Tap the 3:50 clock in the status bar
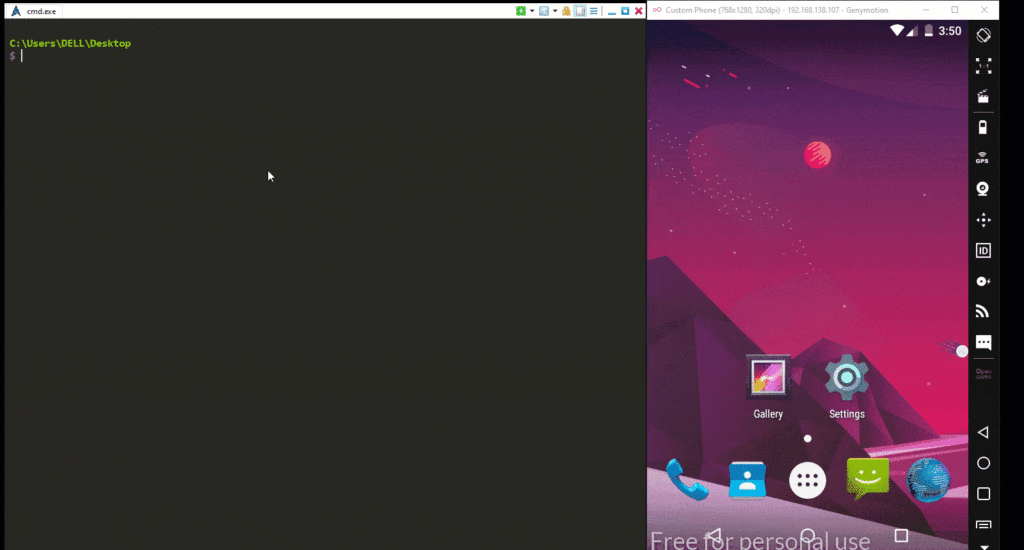The height and width of the screenshot is (550, 1024). (950, 31)
